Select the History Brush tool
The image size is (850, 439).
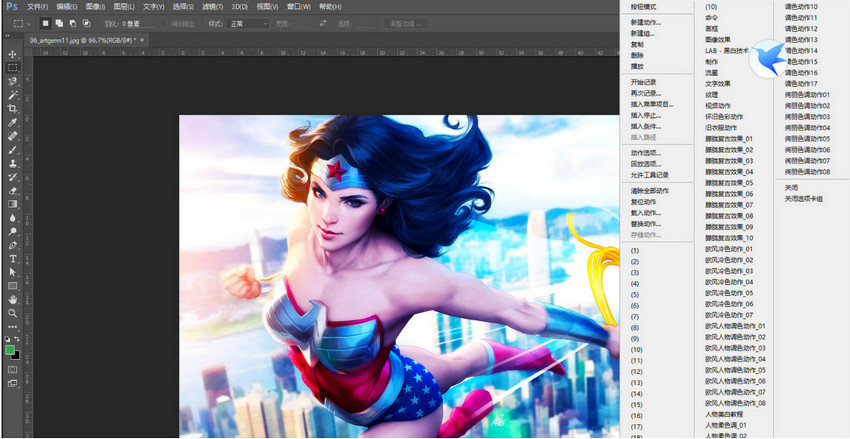(12, 177)
